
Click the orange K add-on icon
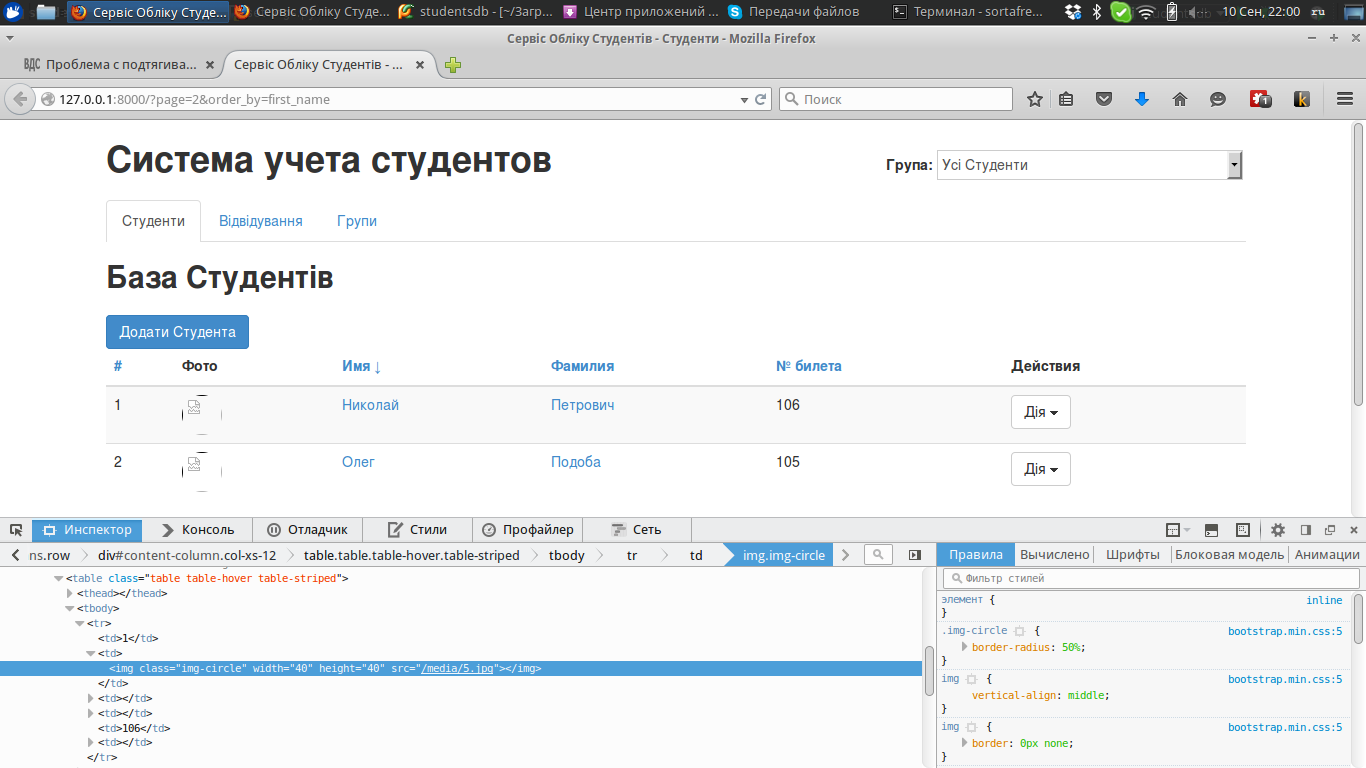1302,99
